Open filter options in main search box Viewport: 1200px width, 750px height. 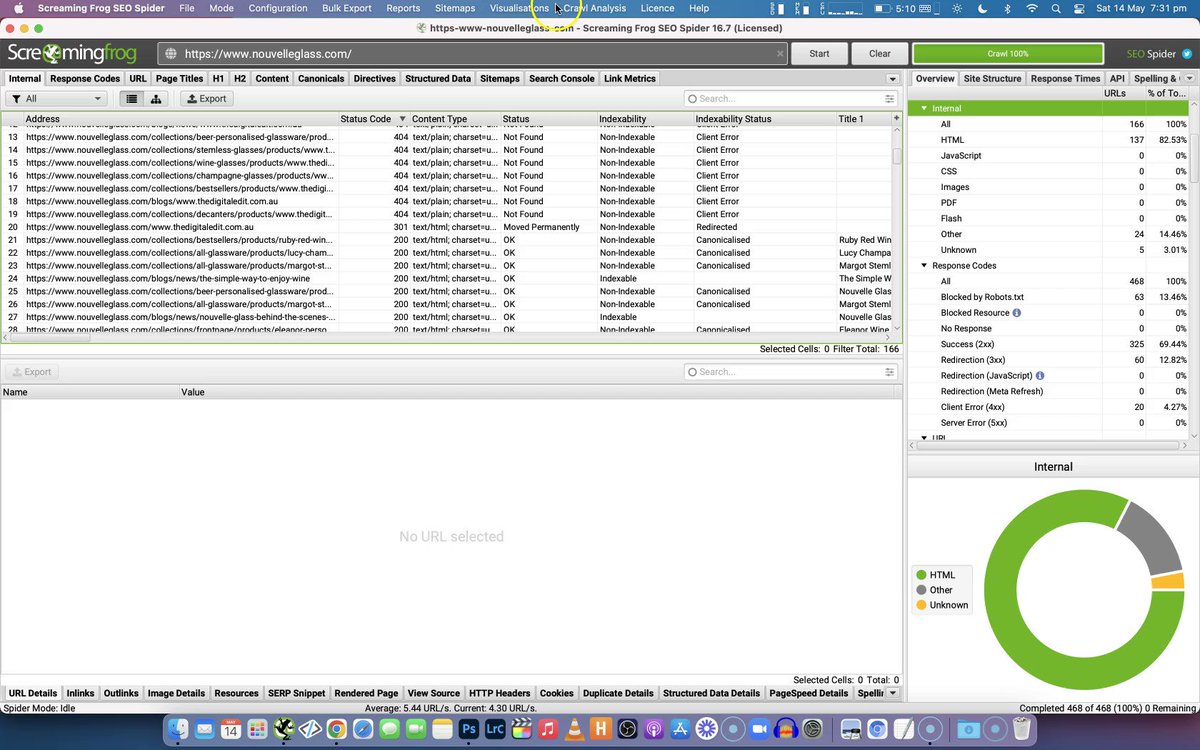(x=889, y=99)
